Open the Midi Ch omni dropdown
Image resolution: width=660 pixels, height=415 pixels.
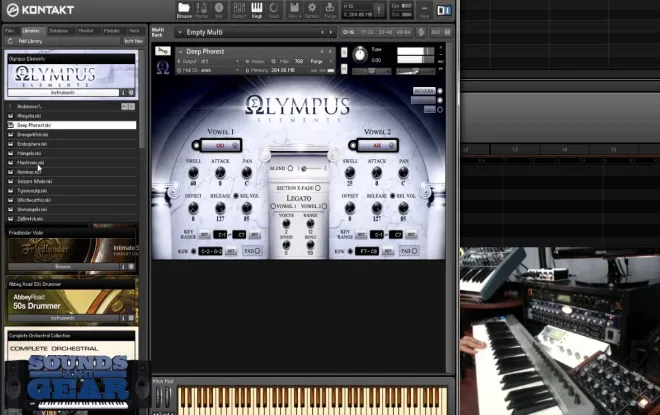pyautogui.click(x=208, y=70)
